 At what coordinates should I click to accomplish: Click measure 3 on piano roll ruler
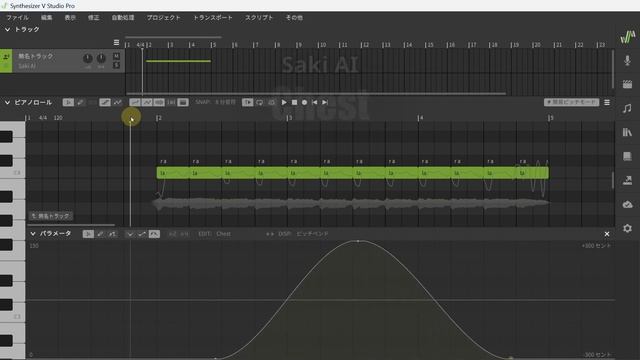pyautogui.click(x=289, y=118)
